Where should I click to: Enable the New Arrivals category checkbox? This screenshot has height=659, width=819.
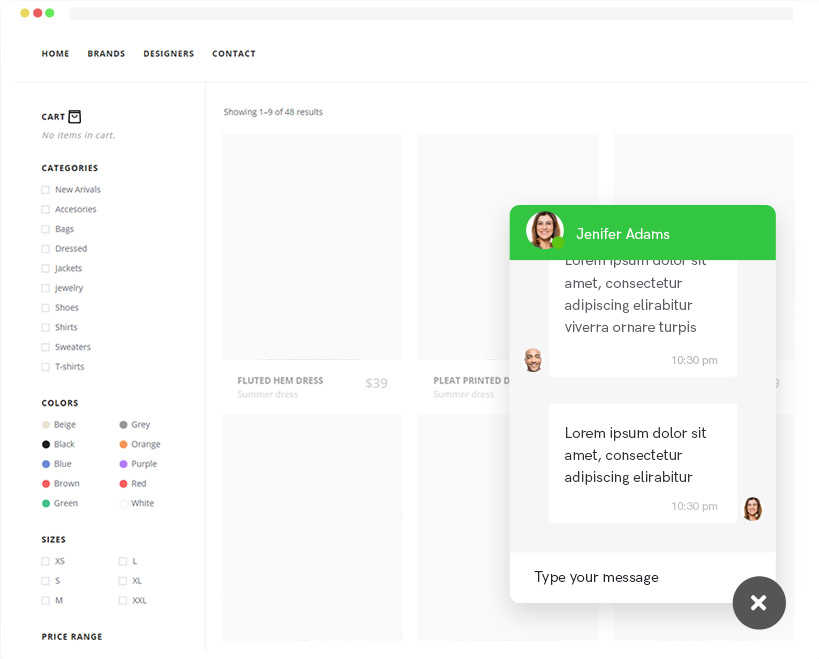(45, 190)
